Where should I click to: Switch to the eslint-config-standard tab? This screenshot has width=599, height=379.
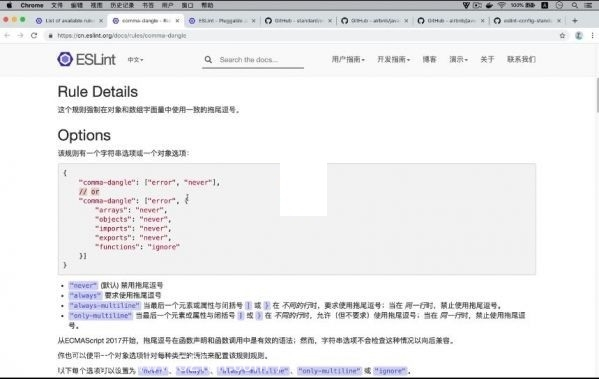[528, 21]
